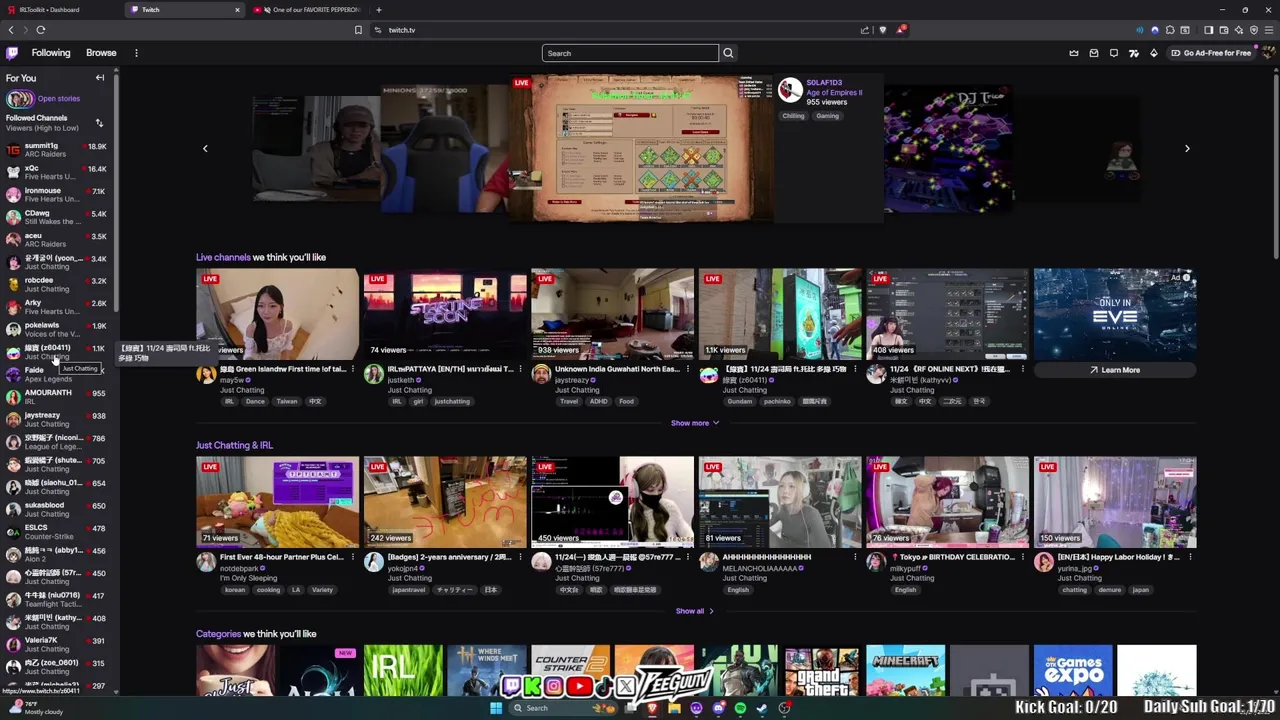Open the browser hamburger menu
The width and height of the screenshot is (1280, 720).
click(x=1269, y=30)
